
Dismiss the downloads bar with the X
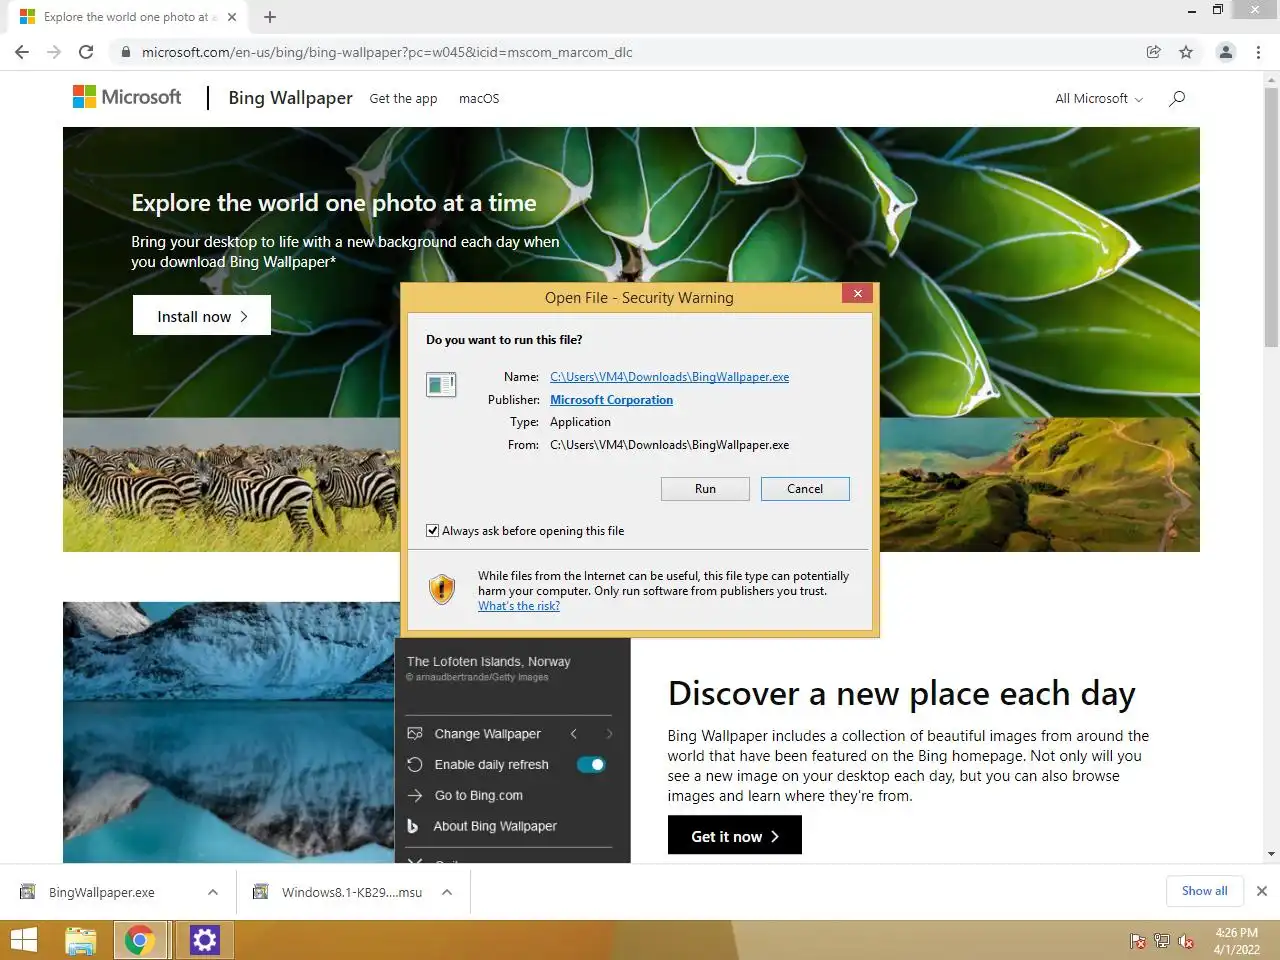1262,891
